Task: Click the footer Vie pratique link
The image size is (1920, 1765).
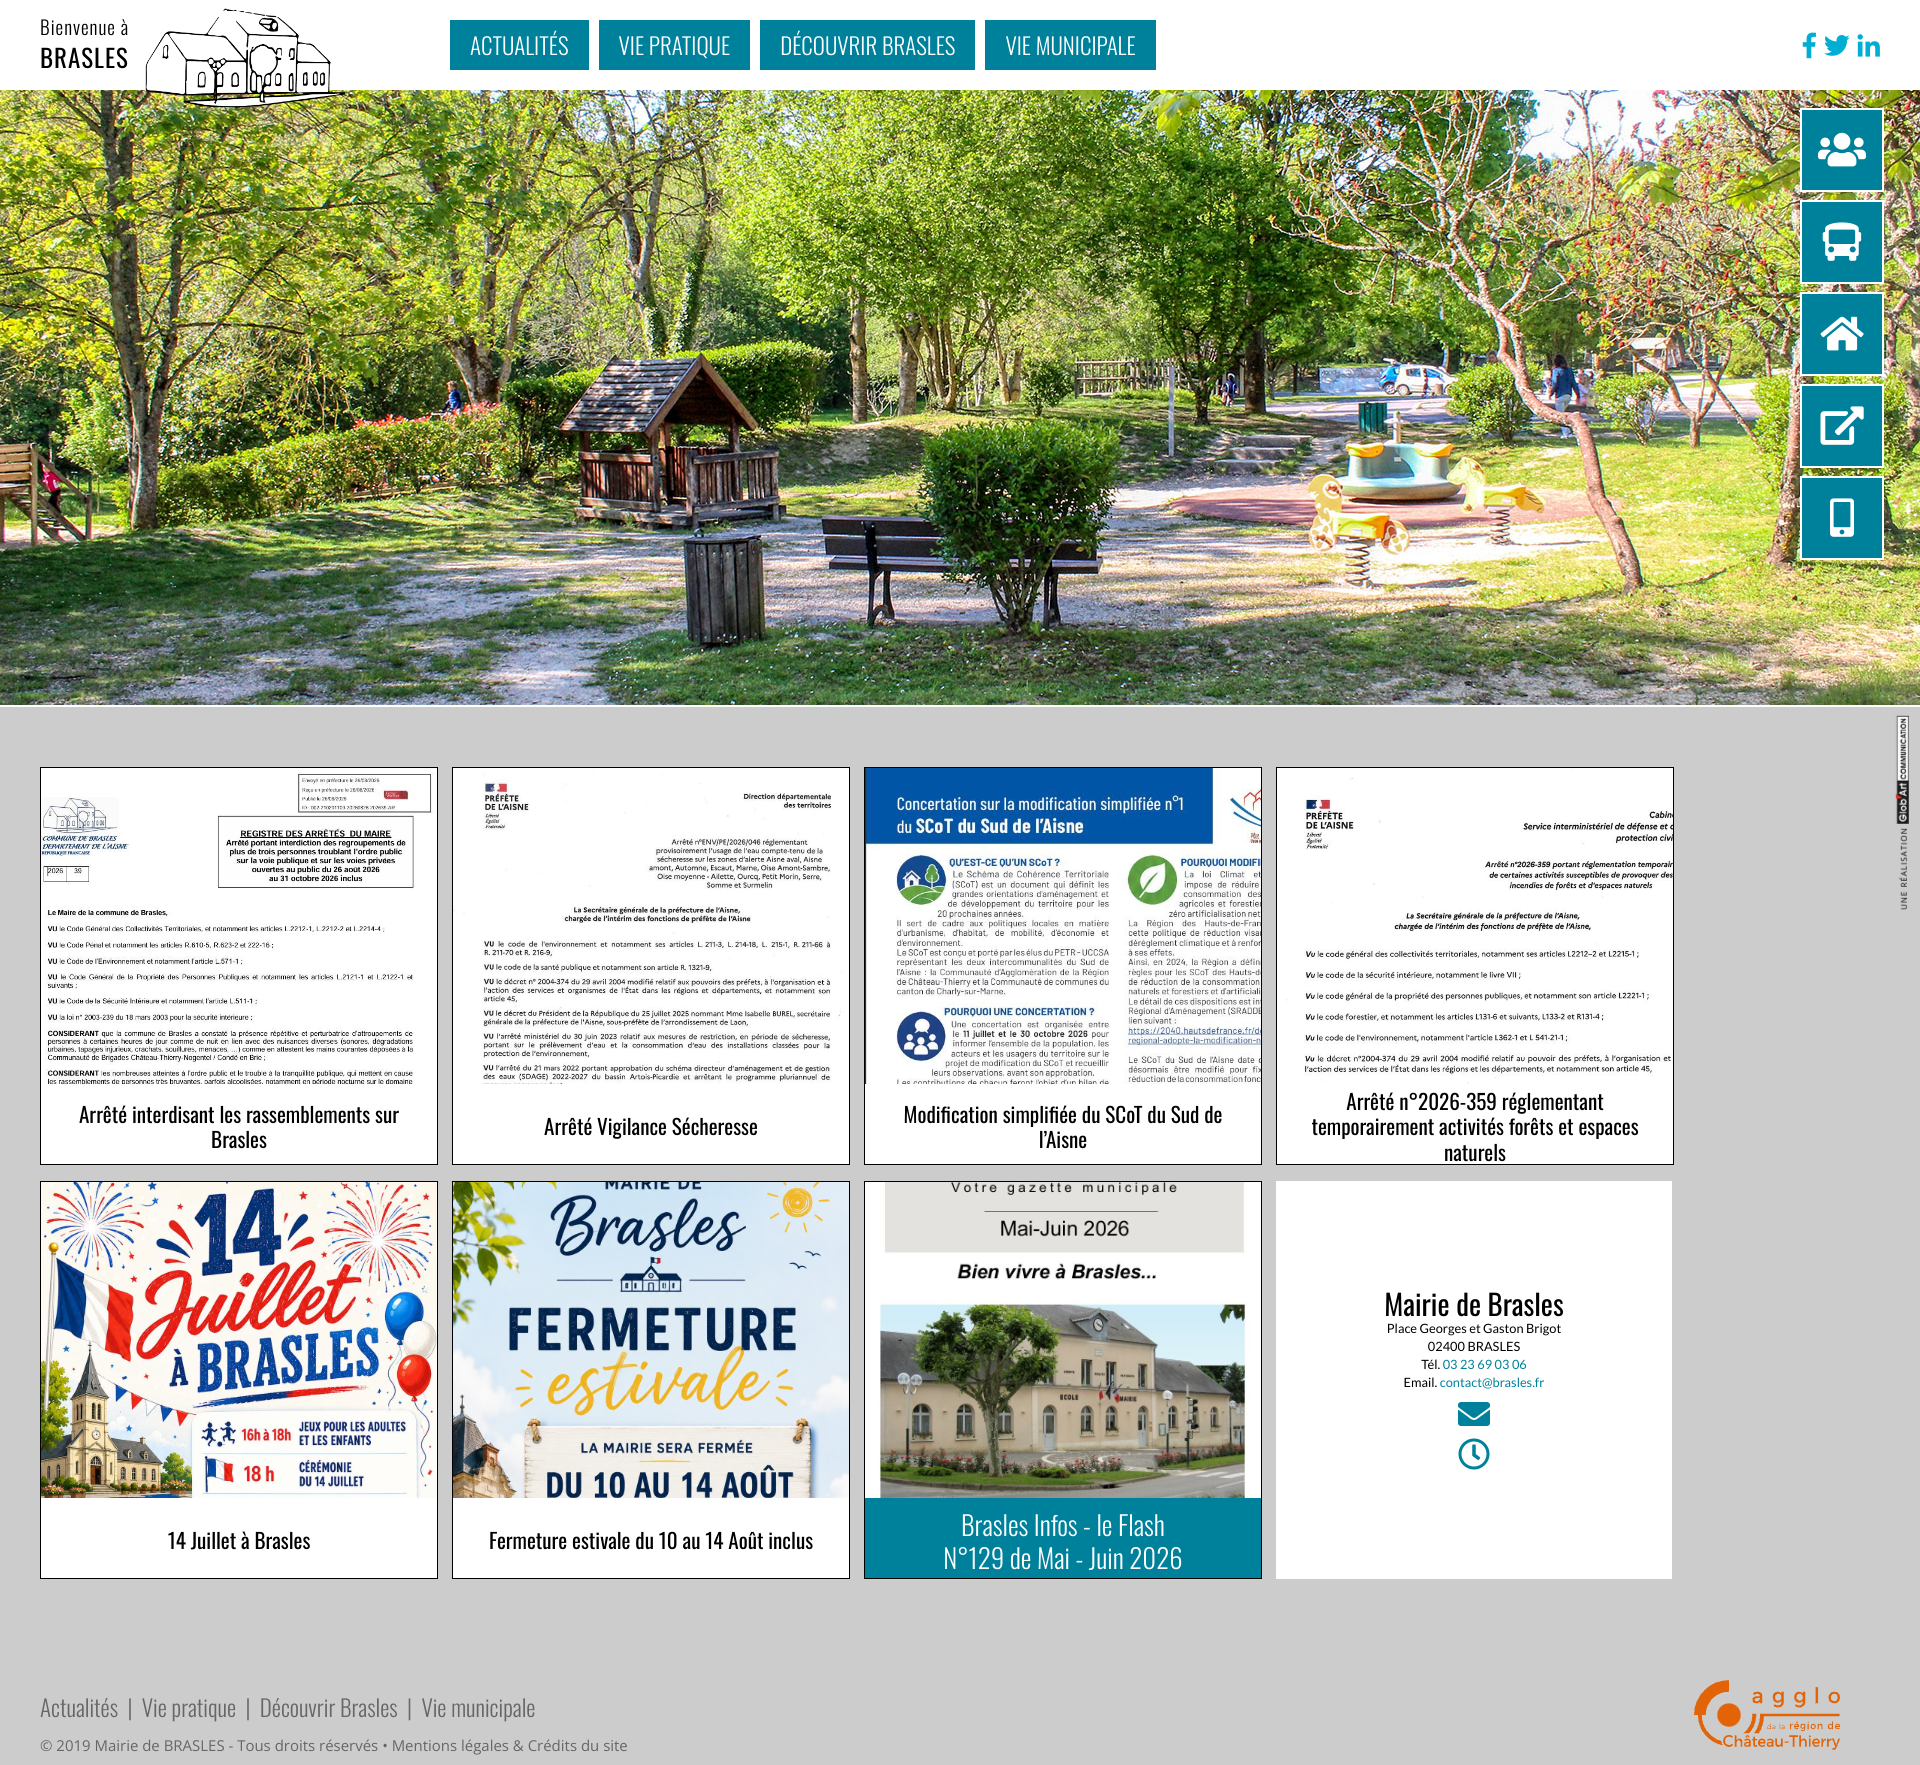Action: [189, 1708]
